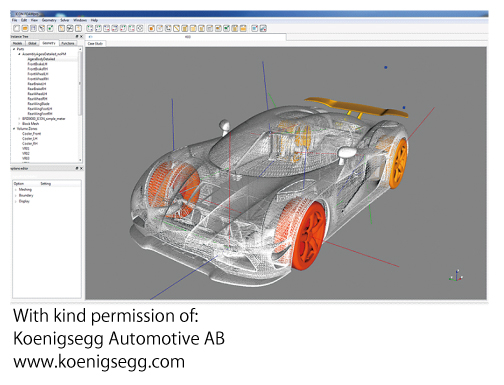Close the options editor panel
This screenshot has width=504, height=385.
tap(81, 169)
